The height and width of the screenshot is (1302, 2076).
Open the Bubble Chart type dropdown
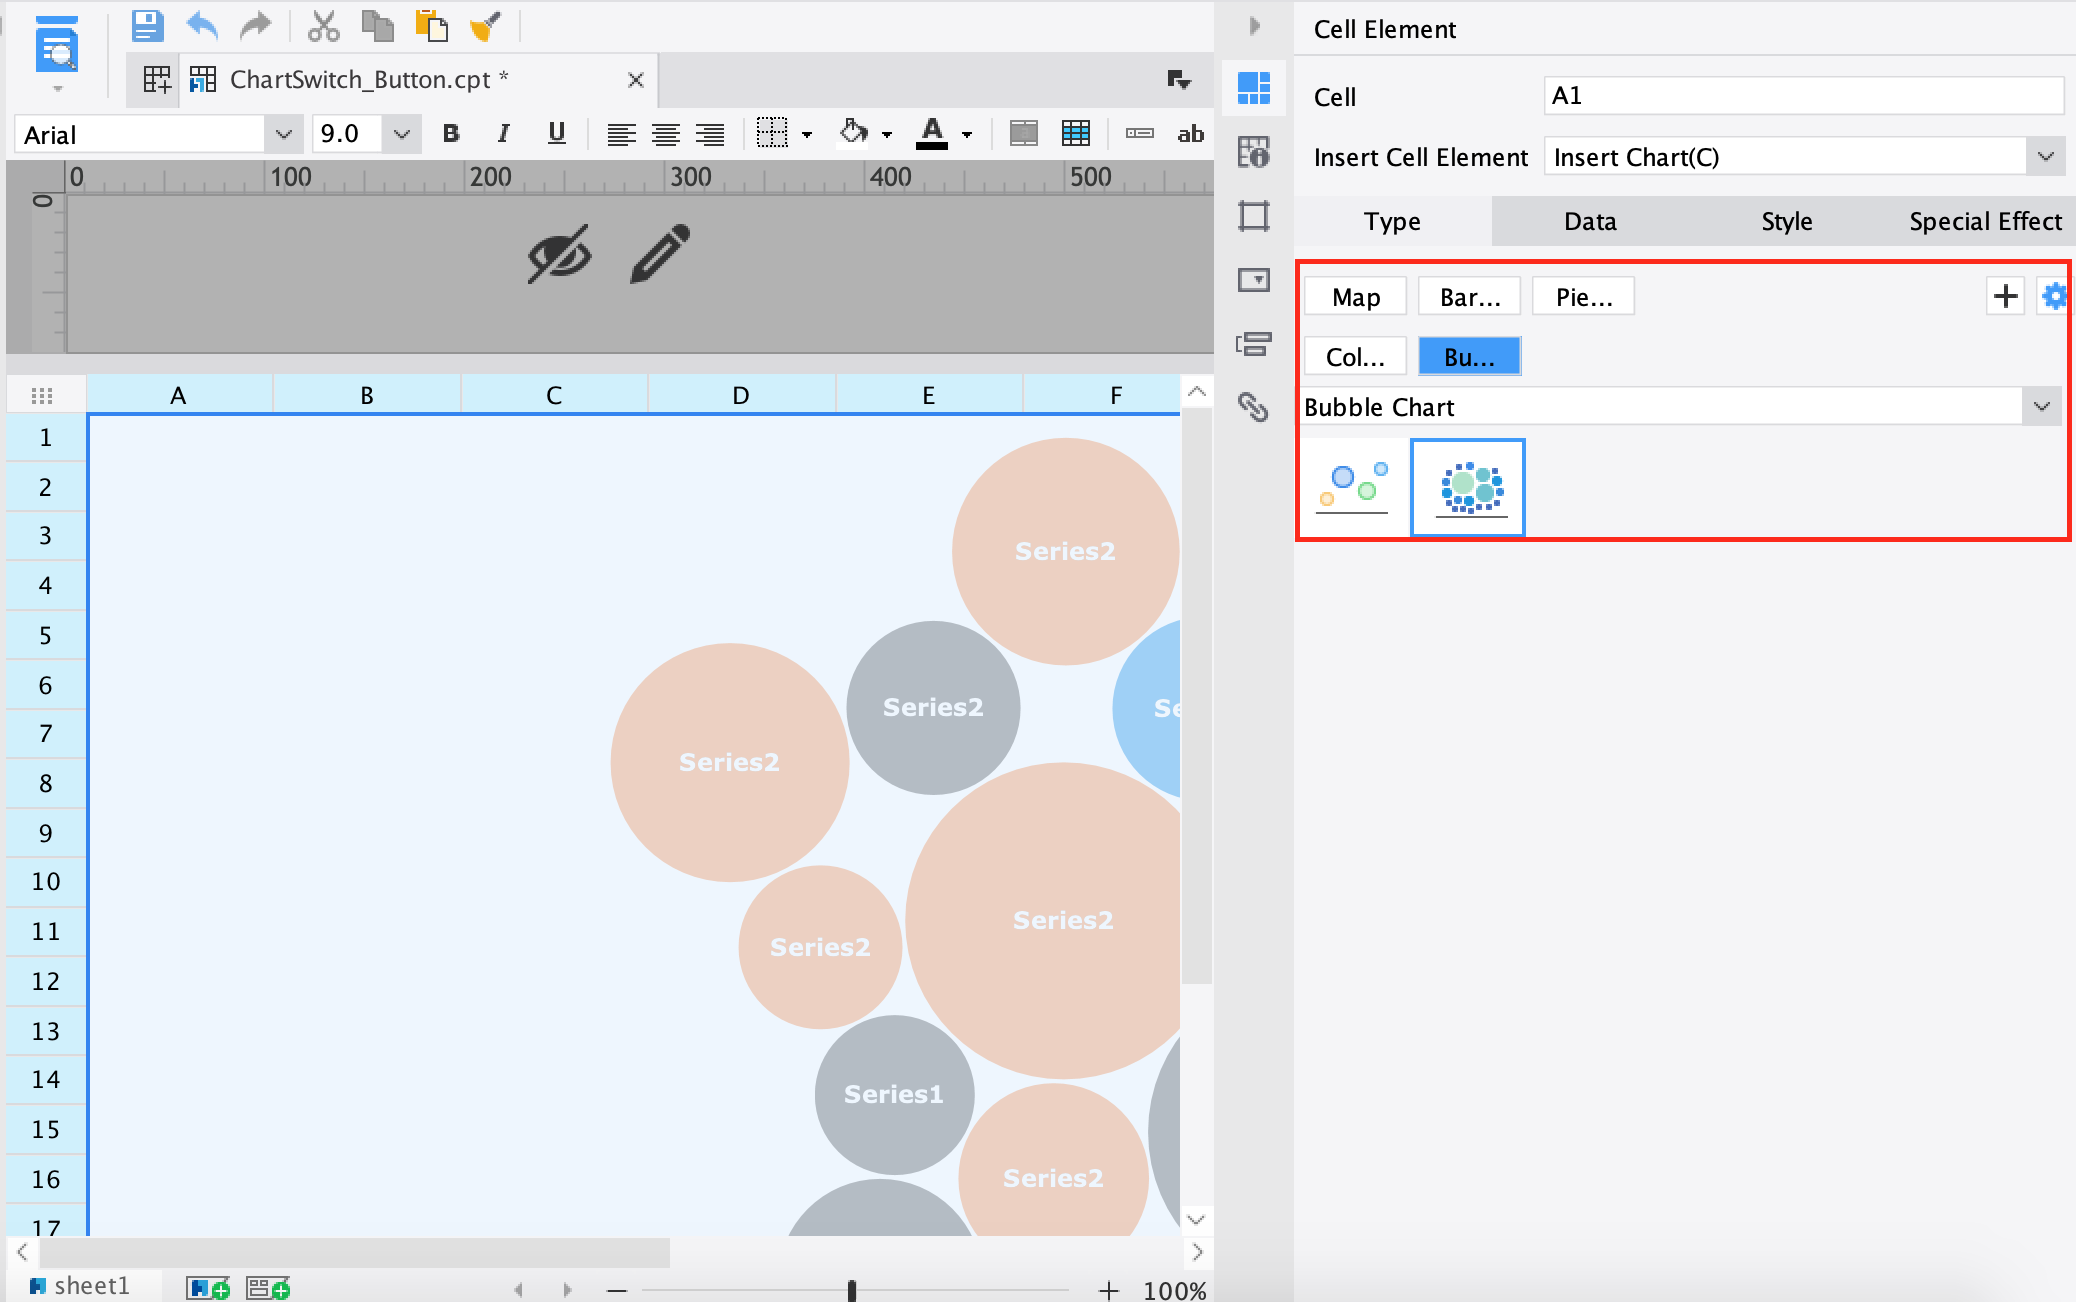pyautogui.click(x=2041, y=407)
